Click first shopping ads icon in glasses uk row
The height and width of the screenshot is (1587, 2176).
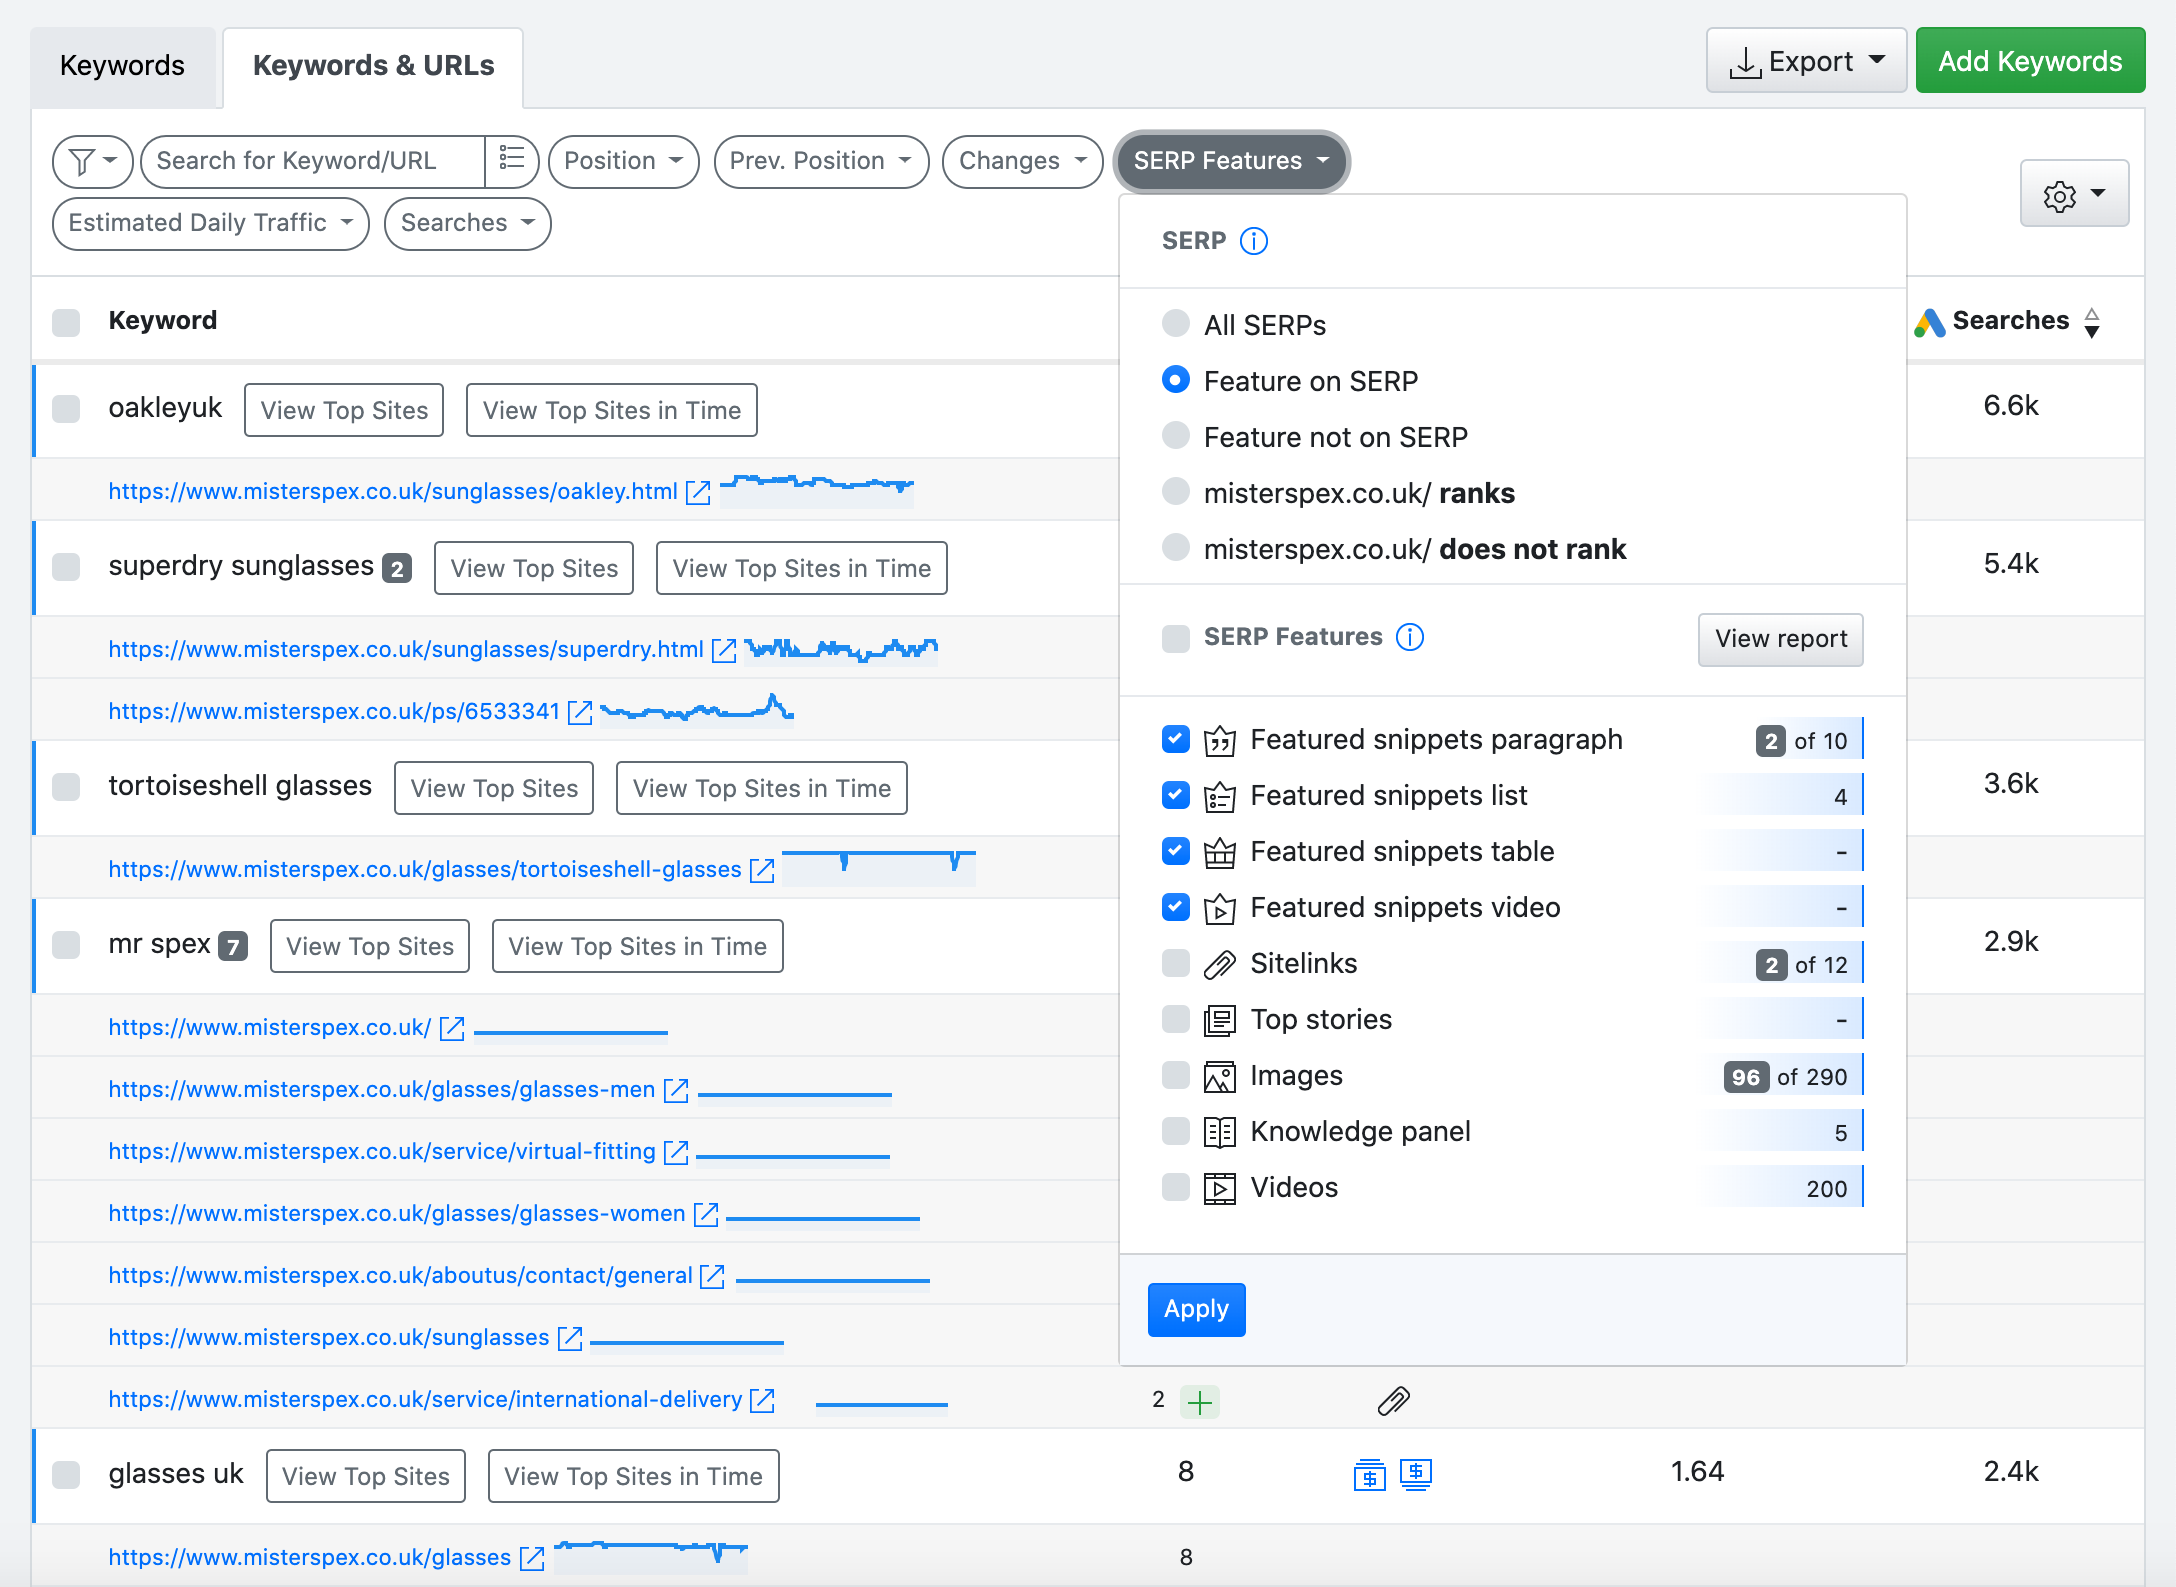coord(1369,1473)
